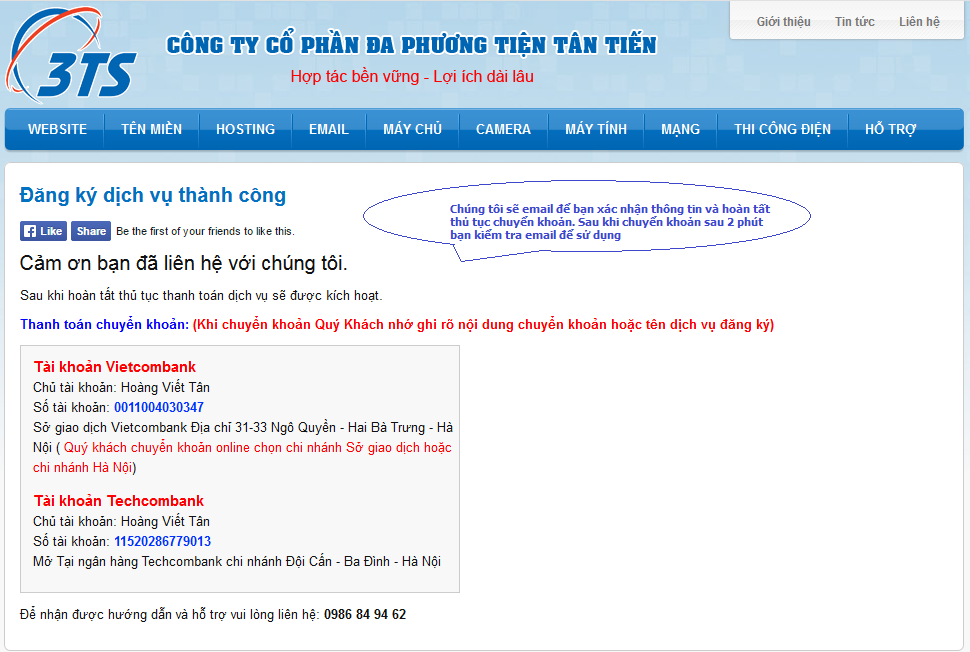Click the Tài khoản Vietcombank heading
The width and height of the screenshot is (970, 652).
(115, 367)
